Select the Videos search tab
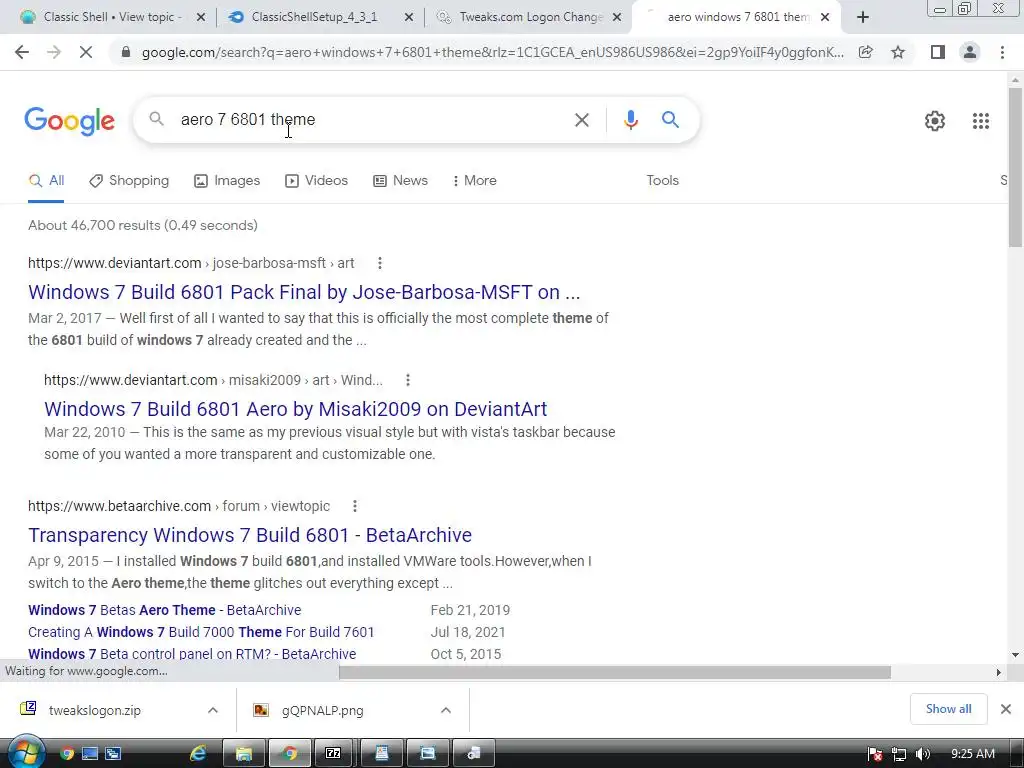Screen dimensions: 1024x768 [317, 181]
